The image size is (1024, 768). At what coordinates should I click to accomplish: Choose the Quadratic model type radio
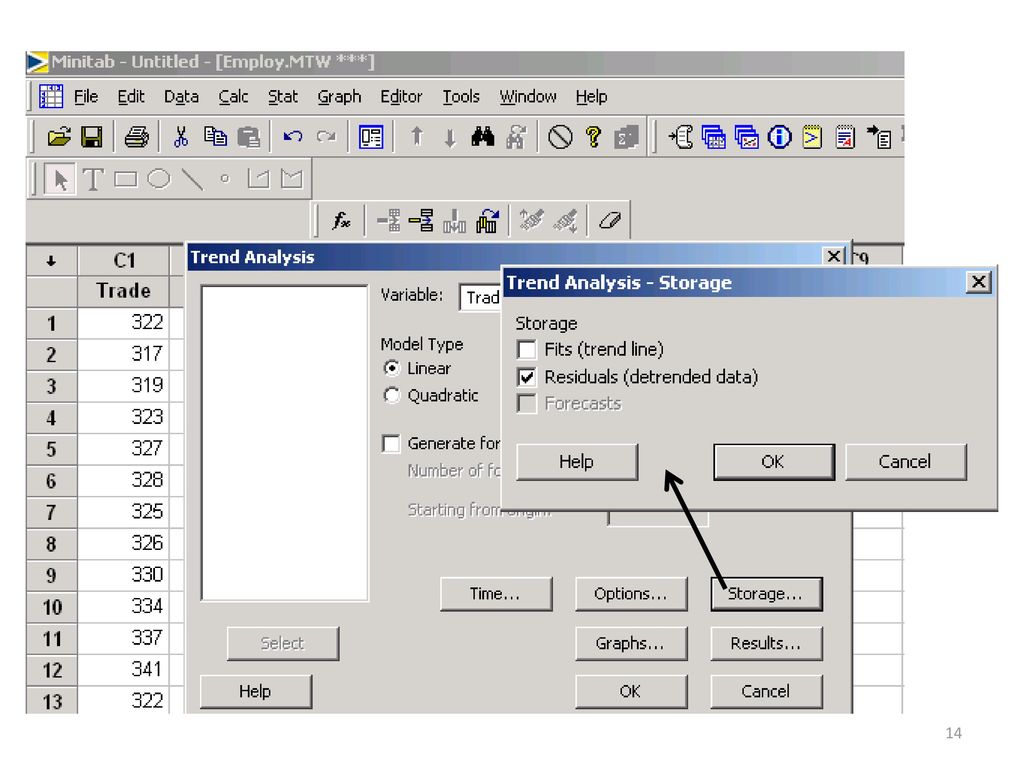click(x=391, y=396)
